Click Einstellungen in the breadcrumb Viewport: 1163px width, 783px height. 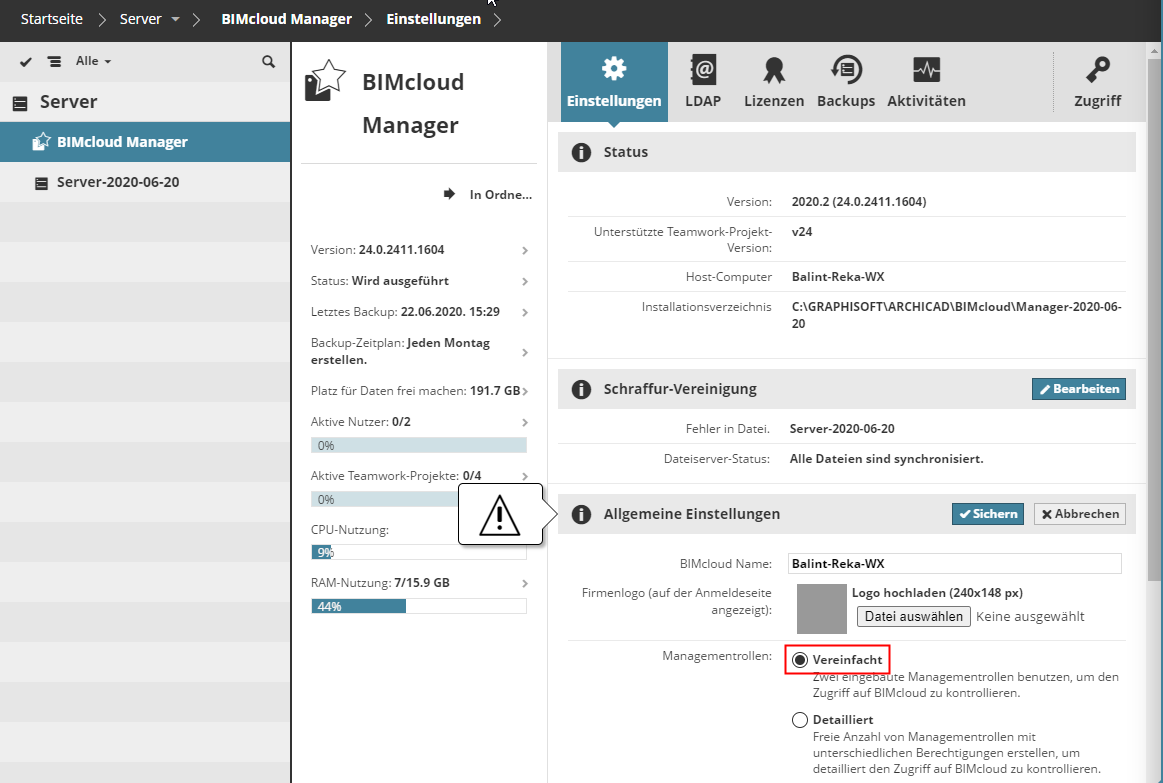(x=433, y=19)
